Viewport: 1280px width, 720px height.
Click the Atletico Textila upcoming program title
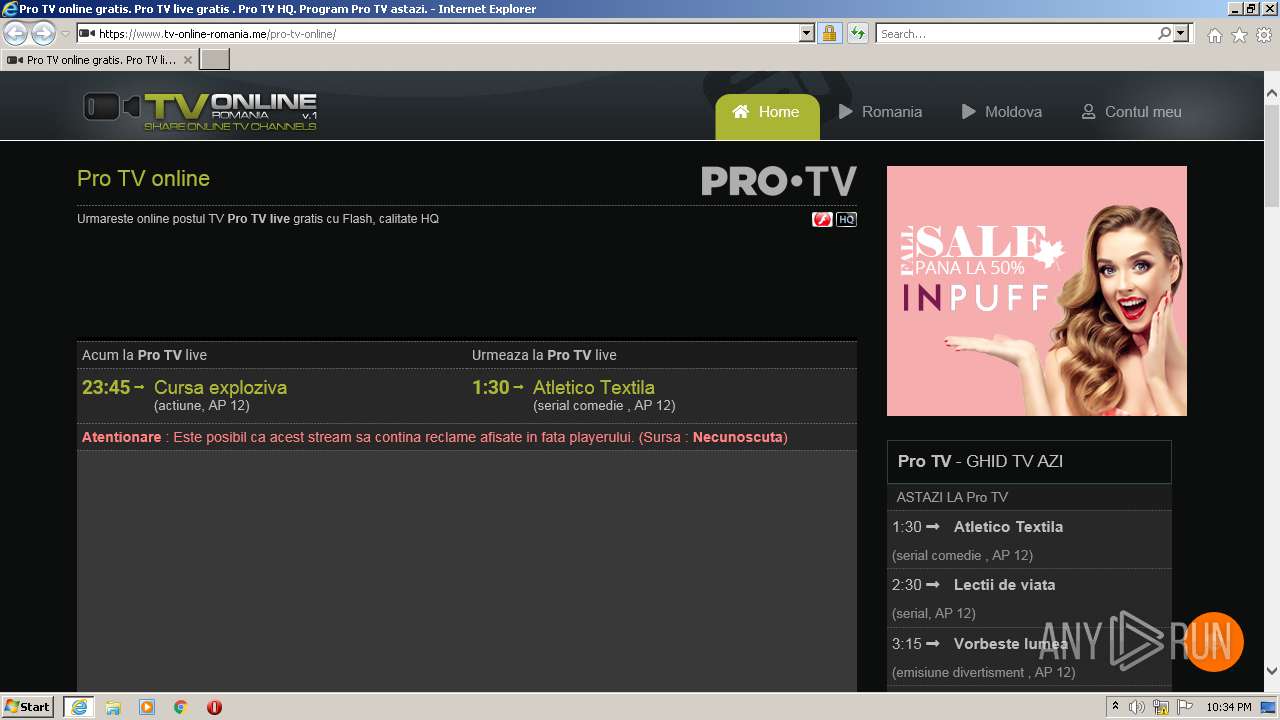[594, 388]
